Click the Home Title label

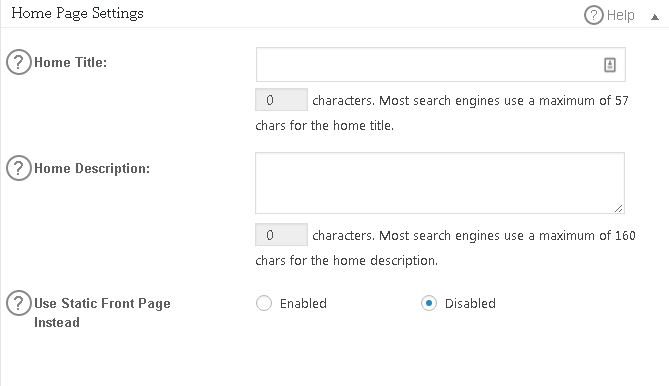[70, 62]
